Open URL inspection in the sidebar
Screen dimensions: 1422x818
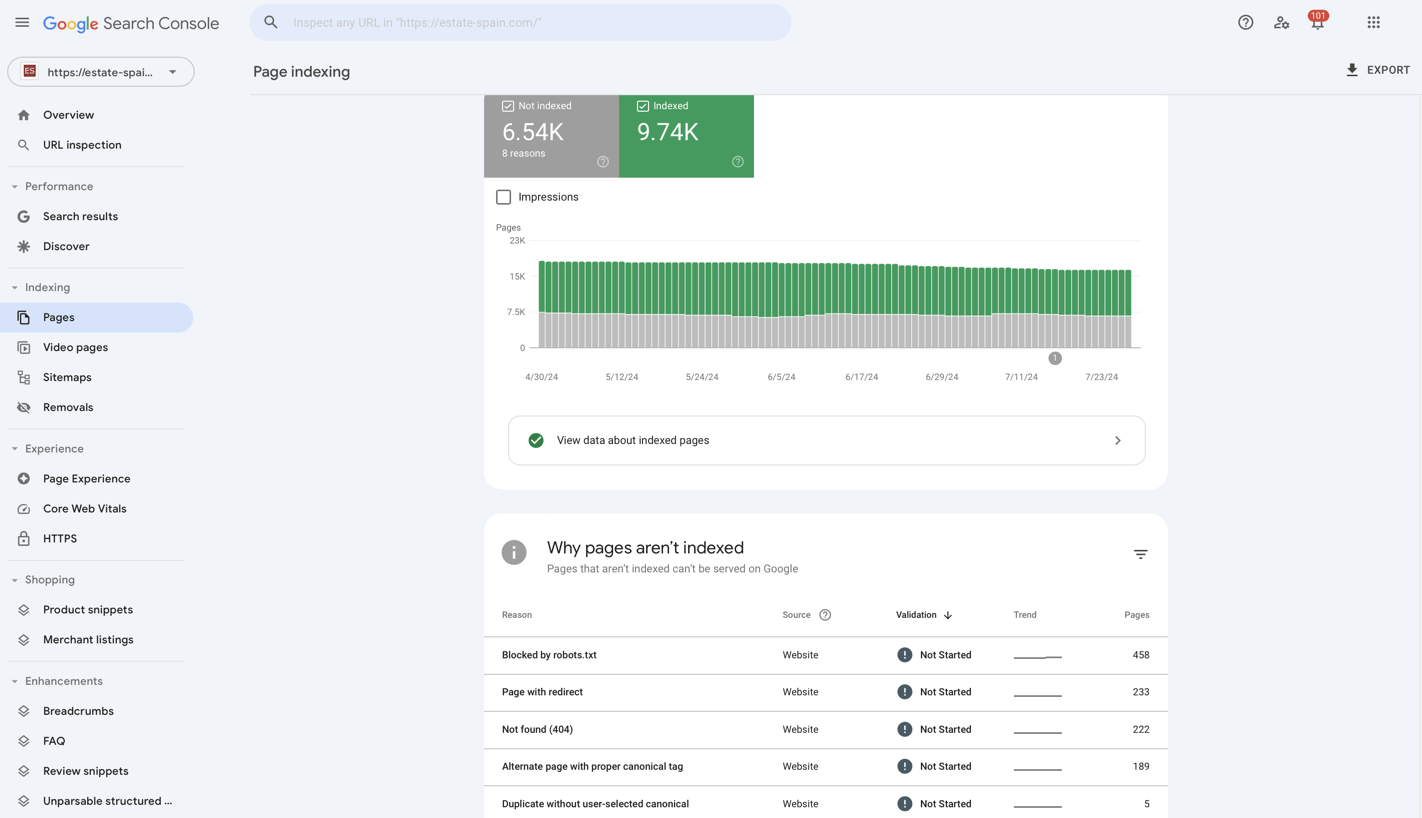tap(81, 144)
